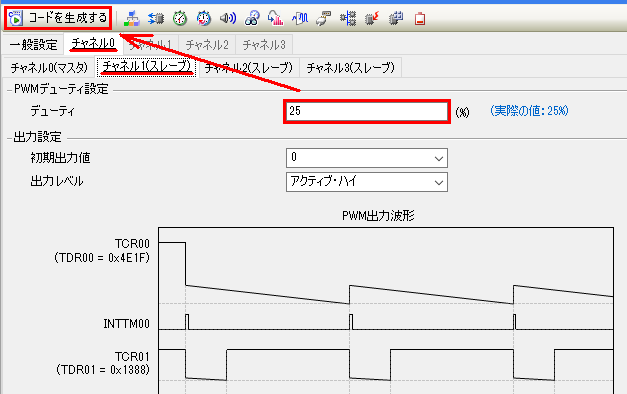Click the 出力レベル label

[57, 181]
